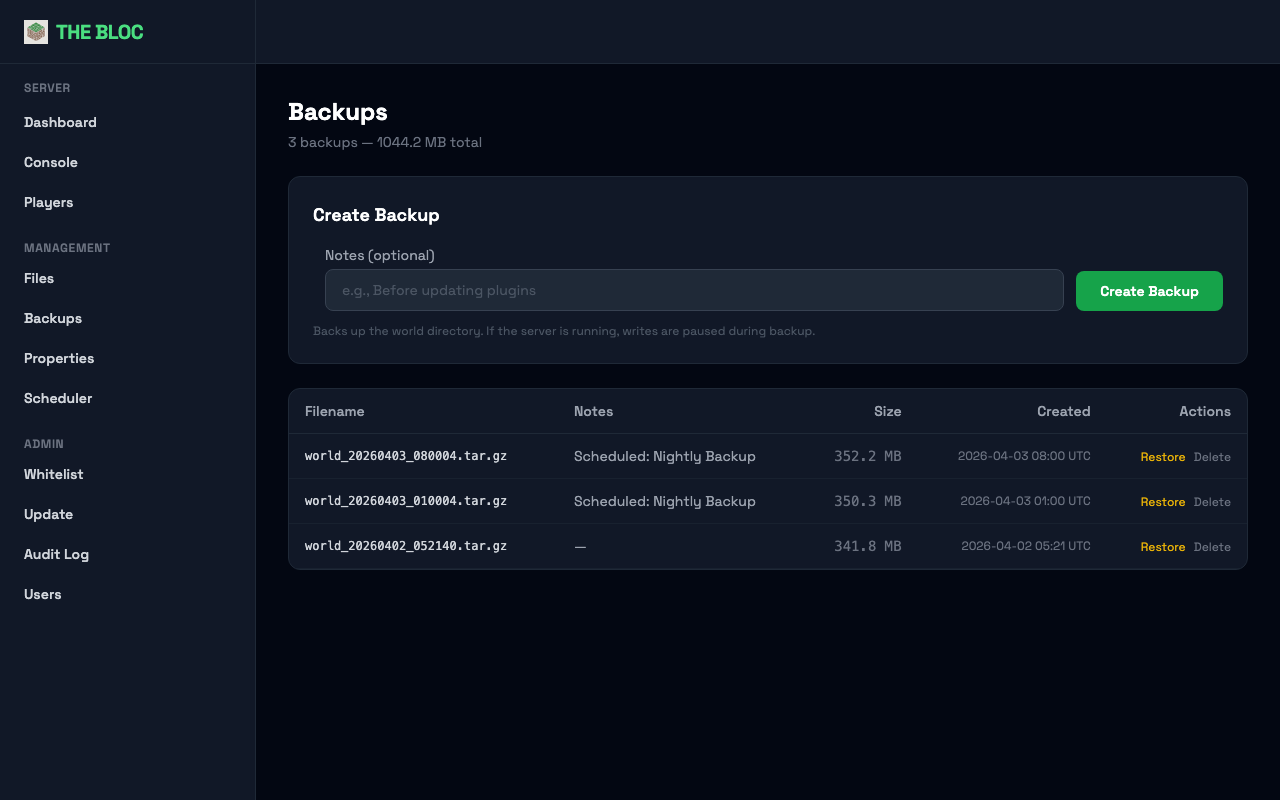The width and height of the screenshot is (1280, 800).
Task: Click the Filename column header
Action: pos(334,411)
